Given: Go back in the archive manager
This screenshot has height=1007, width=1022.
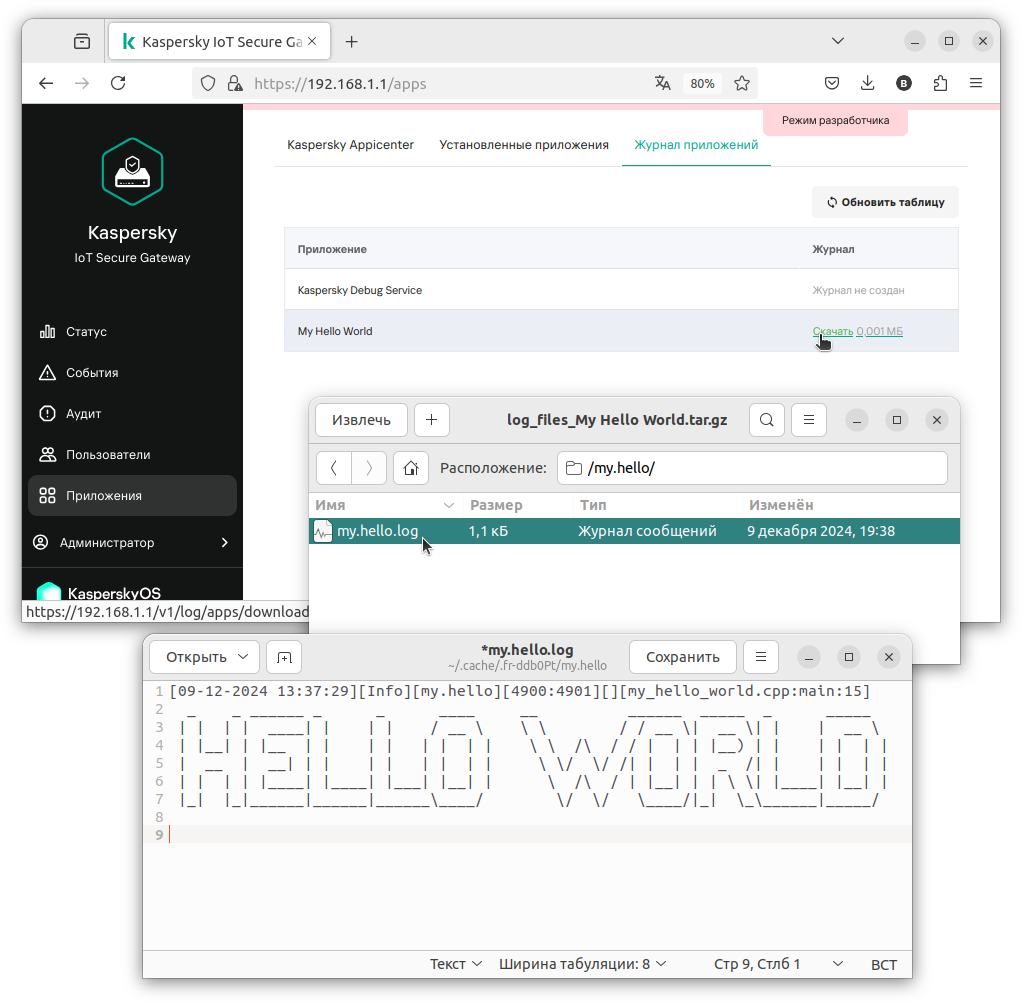Looking at the screenshot, I should point(334,468).
